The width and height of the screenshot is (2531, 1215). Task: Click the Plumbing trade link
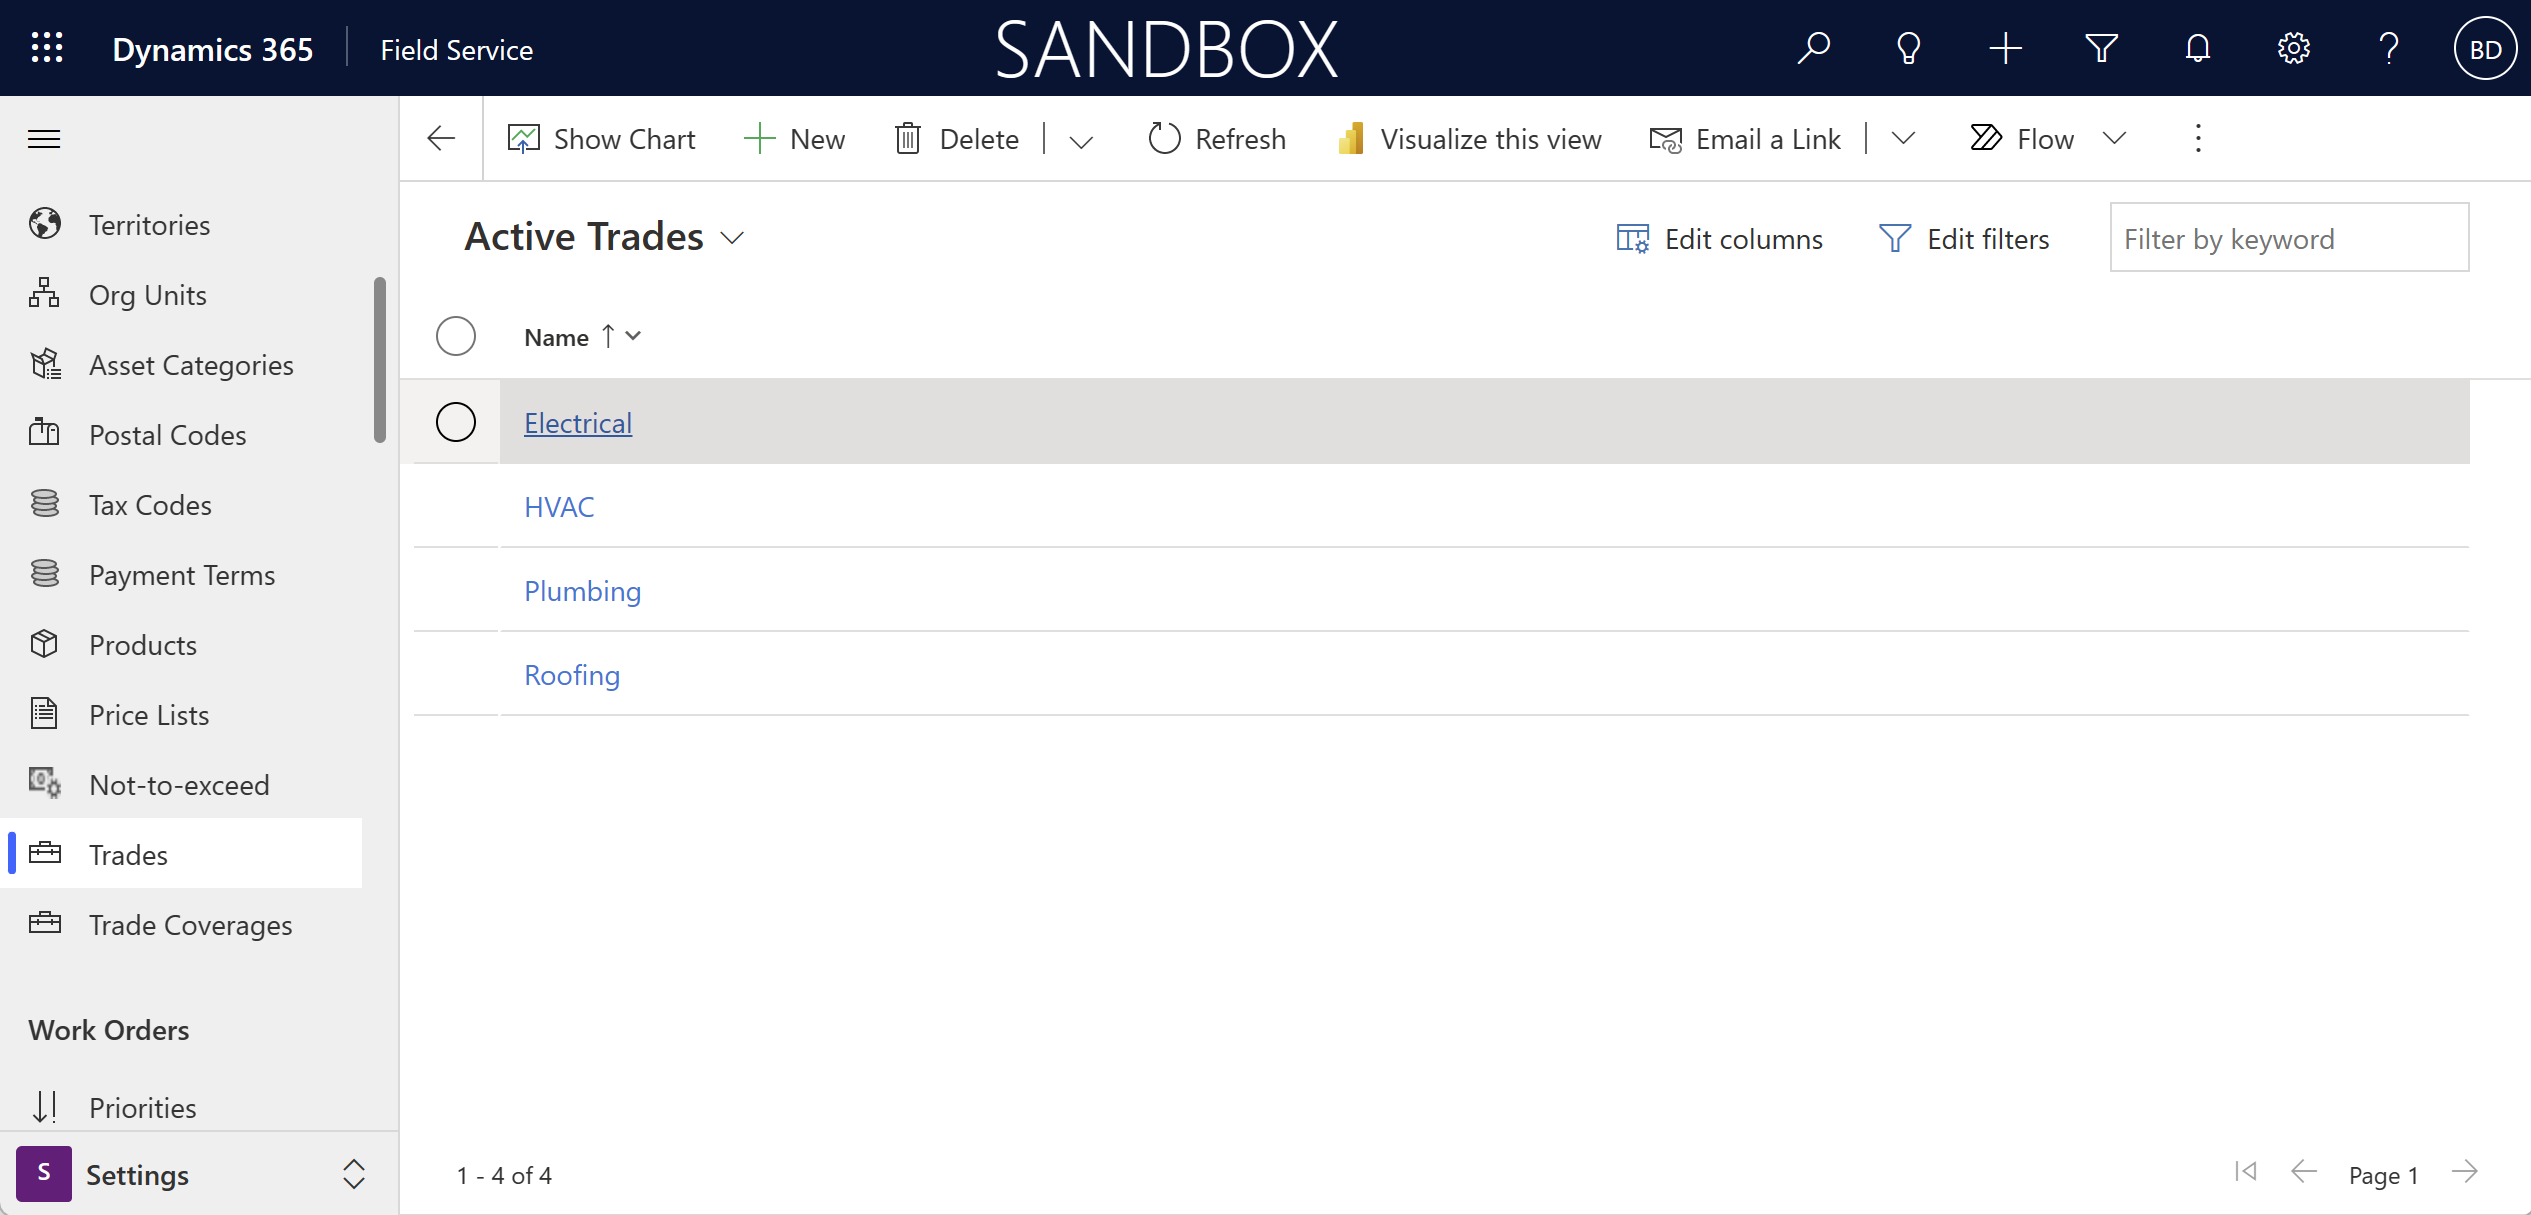pos(581,591)
